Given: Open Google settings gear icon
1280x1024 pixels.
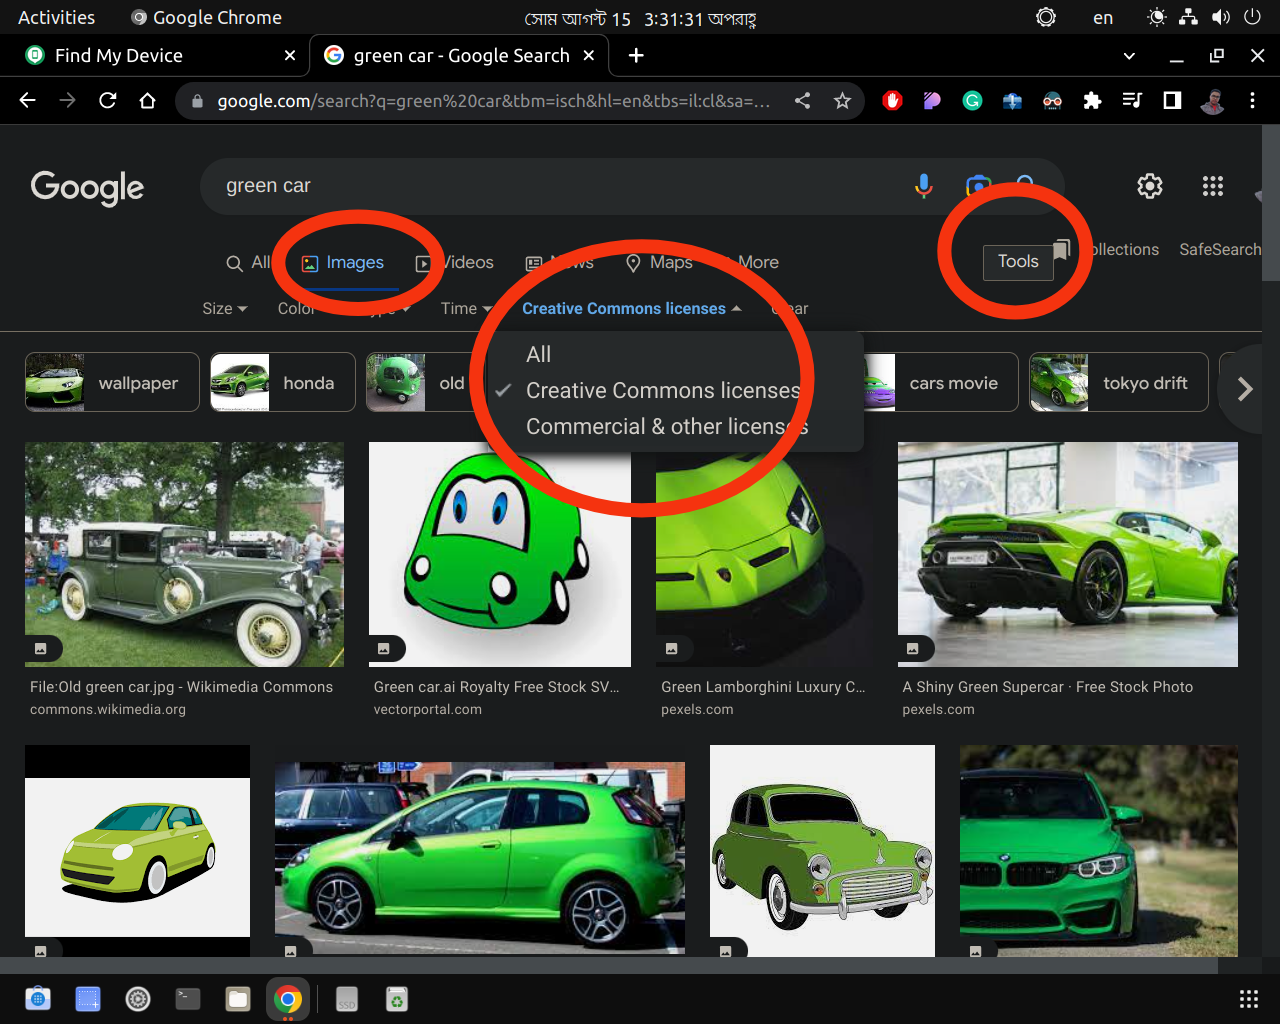Looking at the screenshot, I should click(1150, 186).
